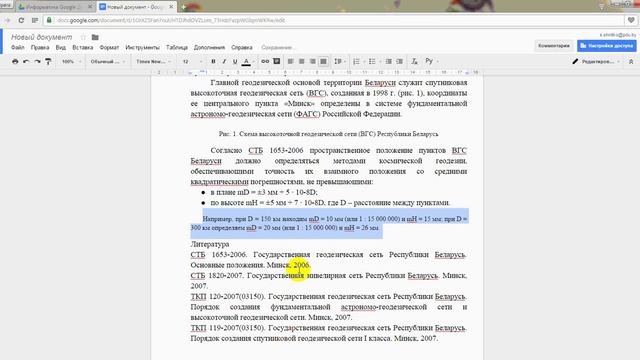The width and height of the screenshot is (640, 360).
Task: Click the Increase indent icon
Action: [400, 62]
